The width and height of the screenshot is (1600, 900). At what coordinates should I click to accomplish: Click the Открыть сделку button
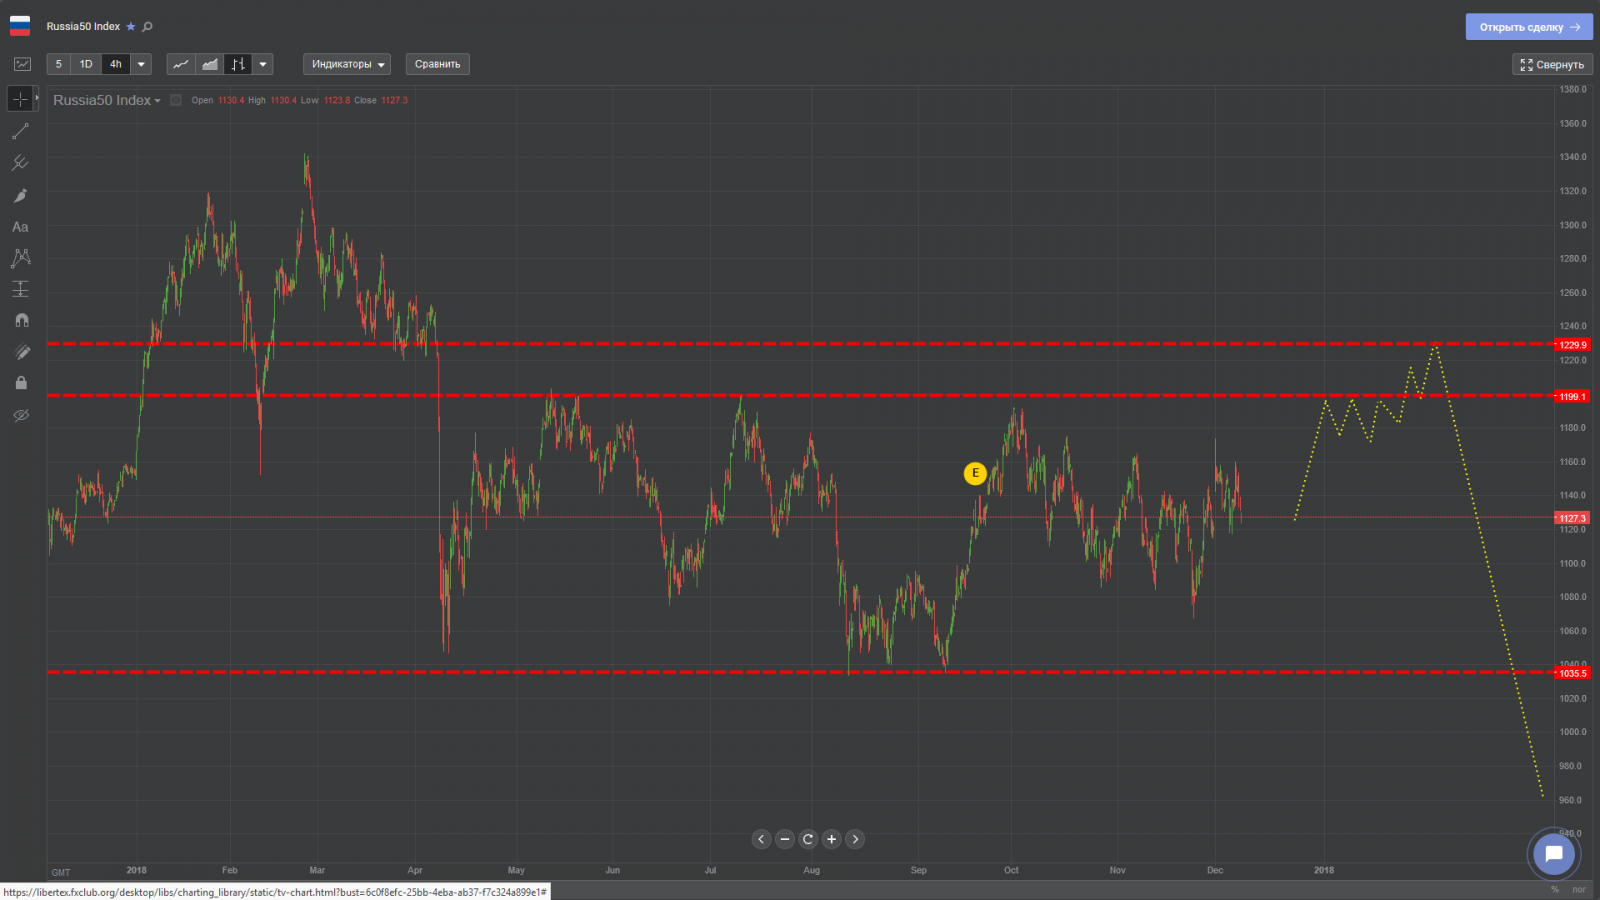pyautogui.click(x=1528, y=27)
